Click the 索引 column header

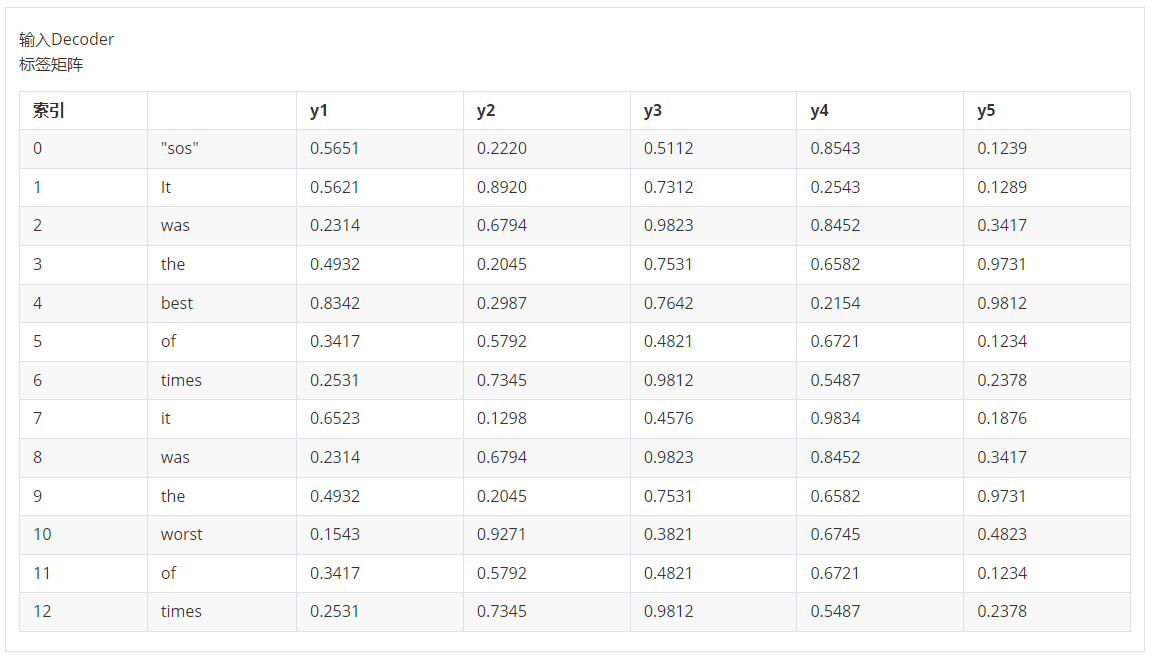pyautogui.click(x=49, y=111)
